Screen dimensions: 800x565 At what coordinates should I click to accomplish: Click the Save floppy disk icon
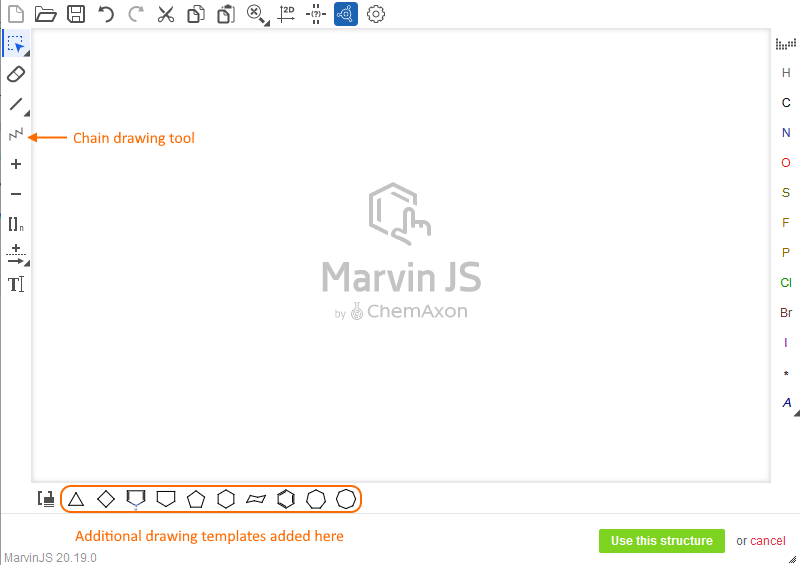tap(76, 14)
